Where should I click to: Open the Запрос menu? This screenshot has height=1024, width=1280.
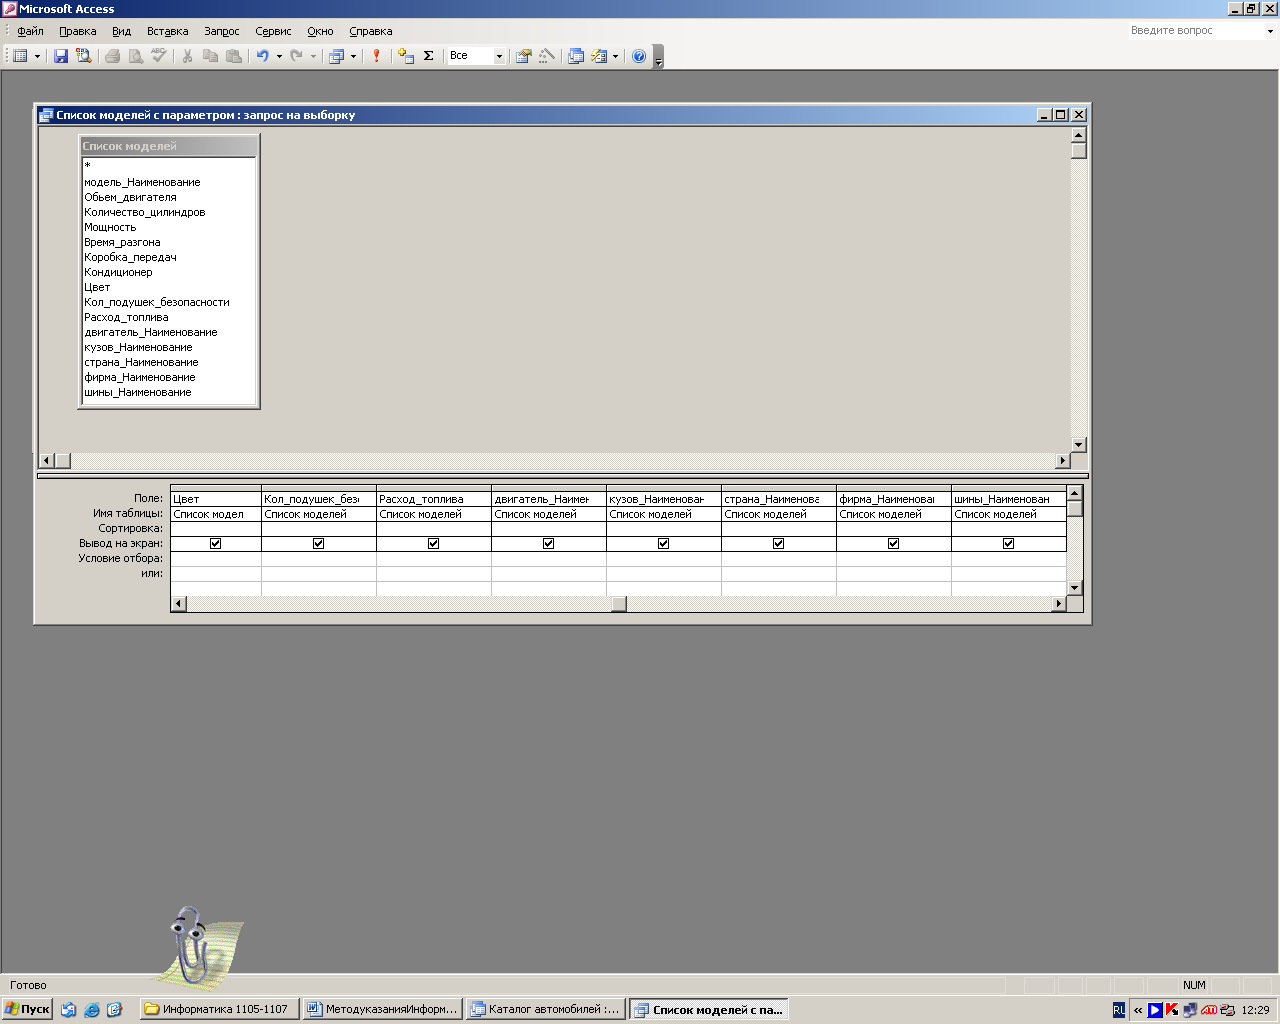(221, 31)
